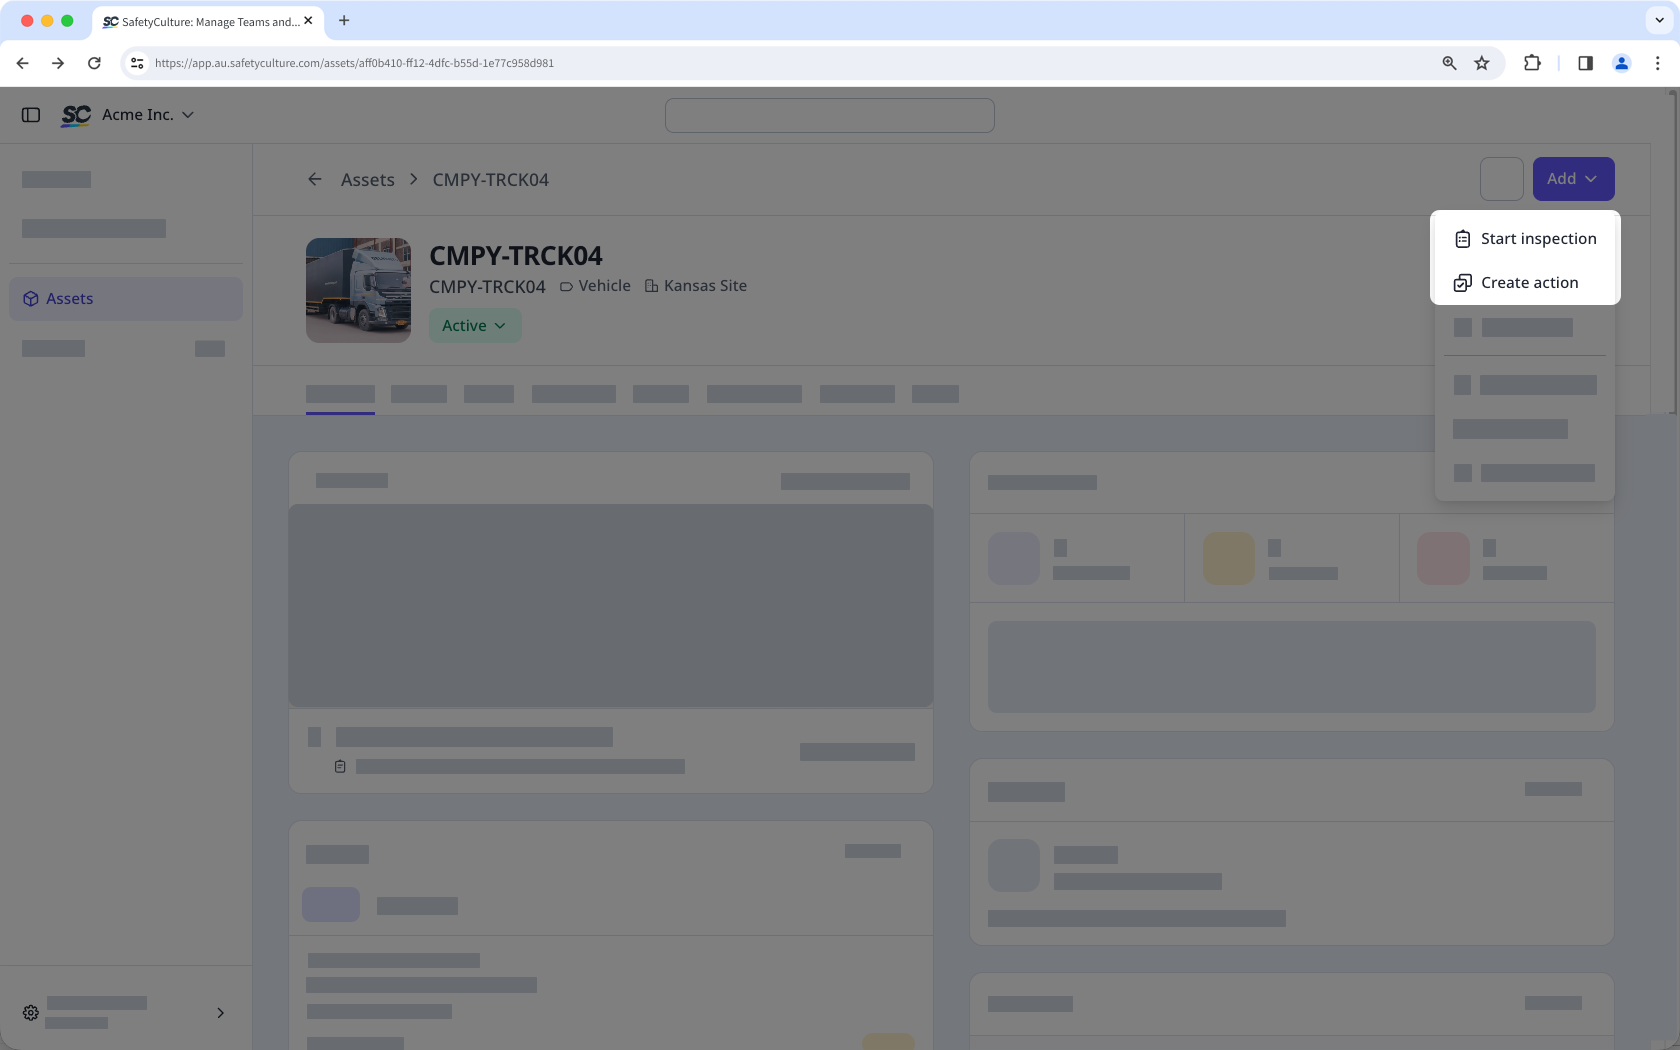Click the CMPY-TRCK04 breadcrumb text
The image size is (1680, 1050).
pyautogui.click(x=490, y=180)
